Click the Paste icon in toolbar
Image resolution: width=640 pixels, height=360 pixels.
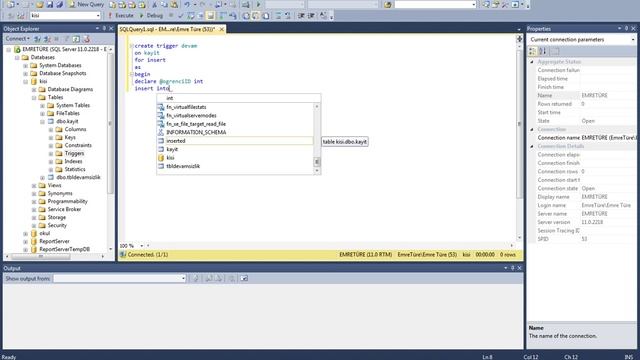174,4
